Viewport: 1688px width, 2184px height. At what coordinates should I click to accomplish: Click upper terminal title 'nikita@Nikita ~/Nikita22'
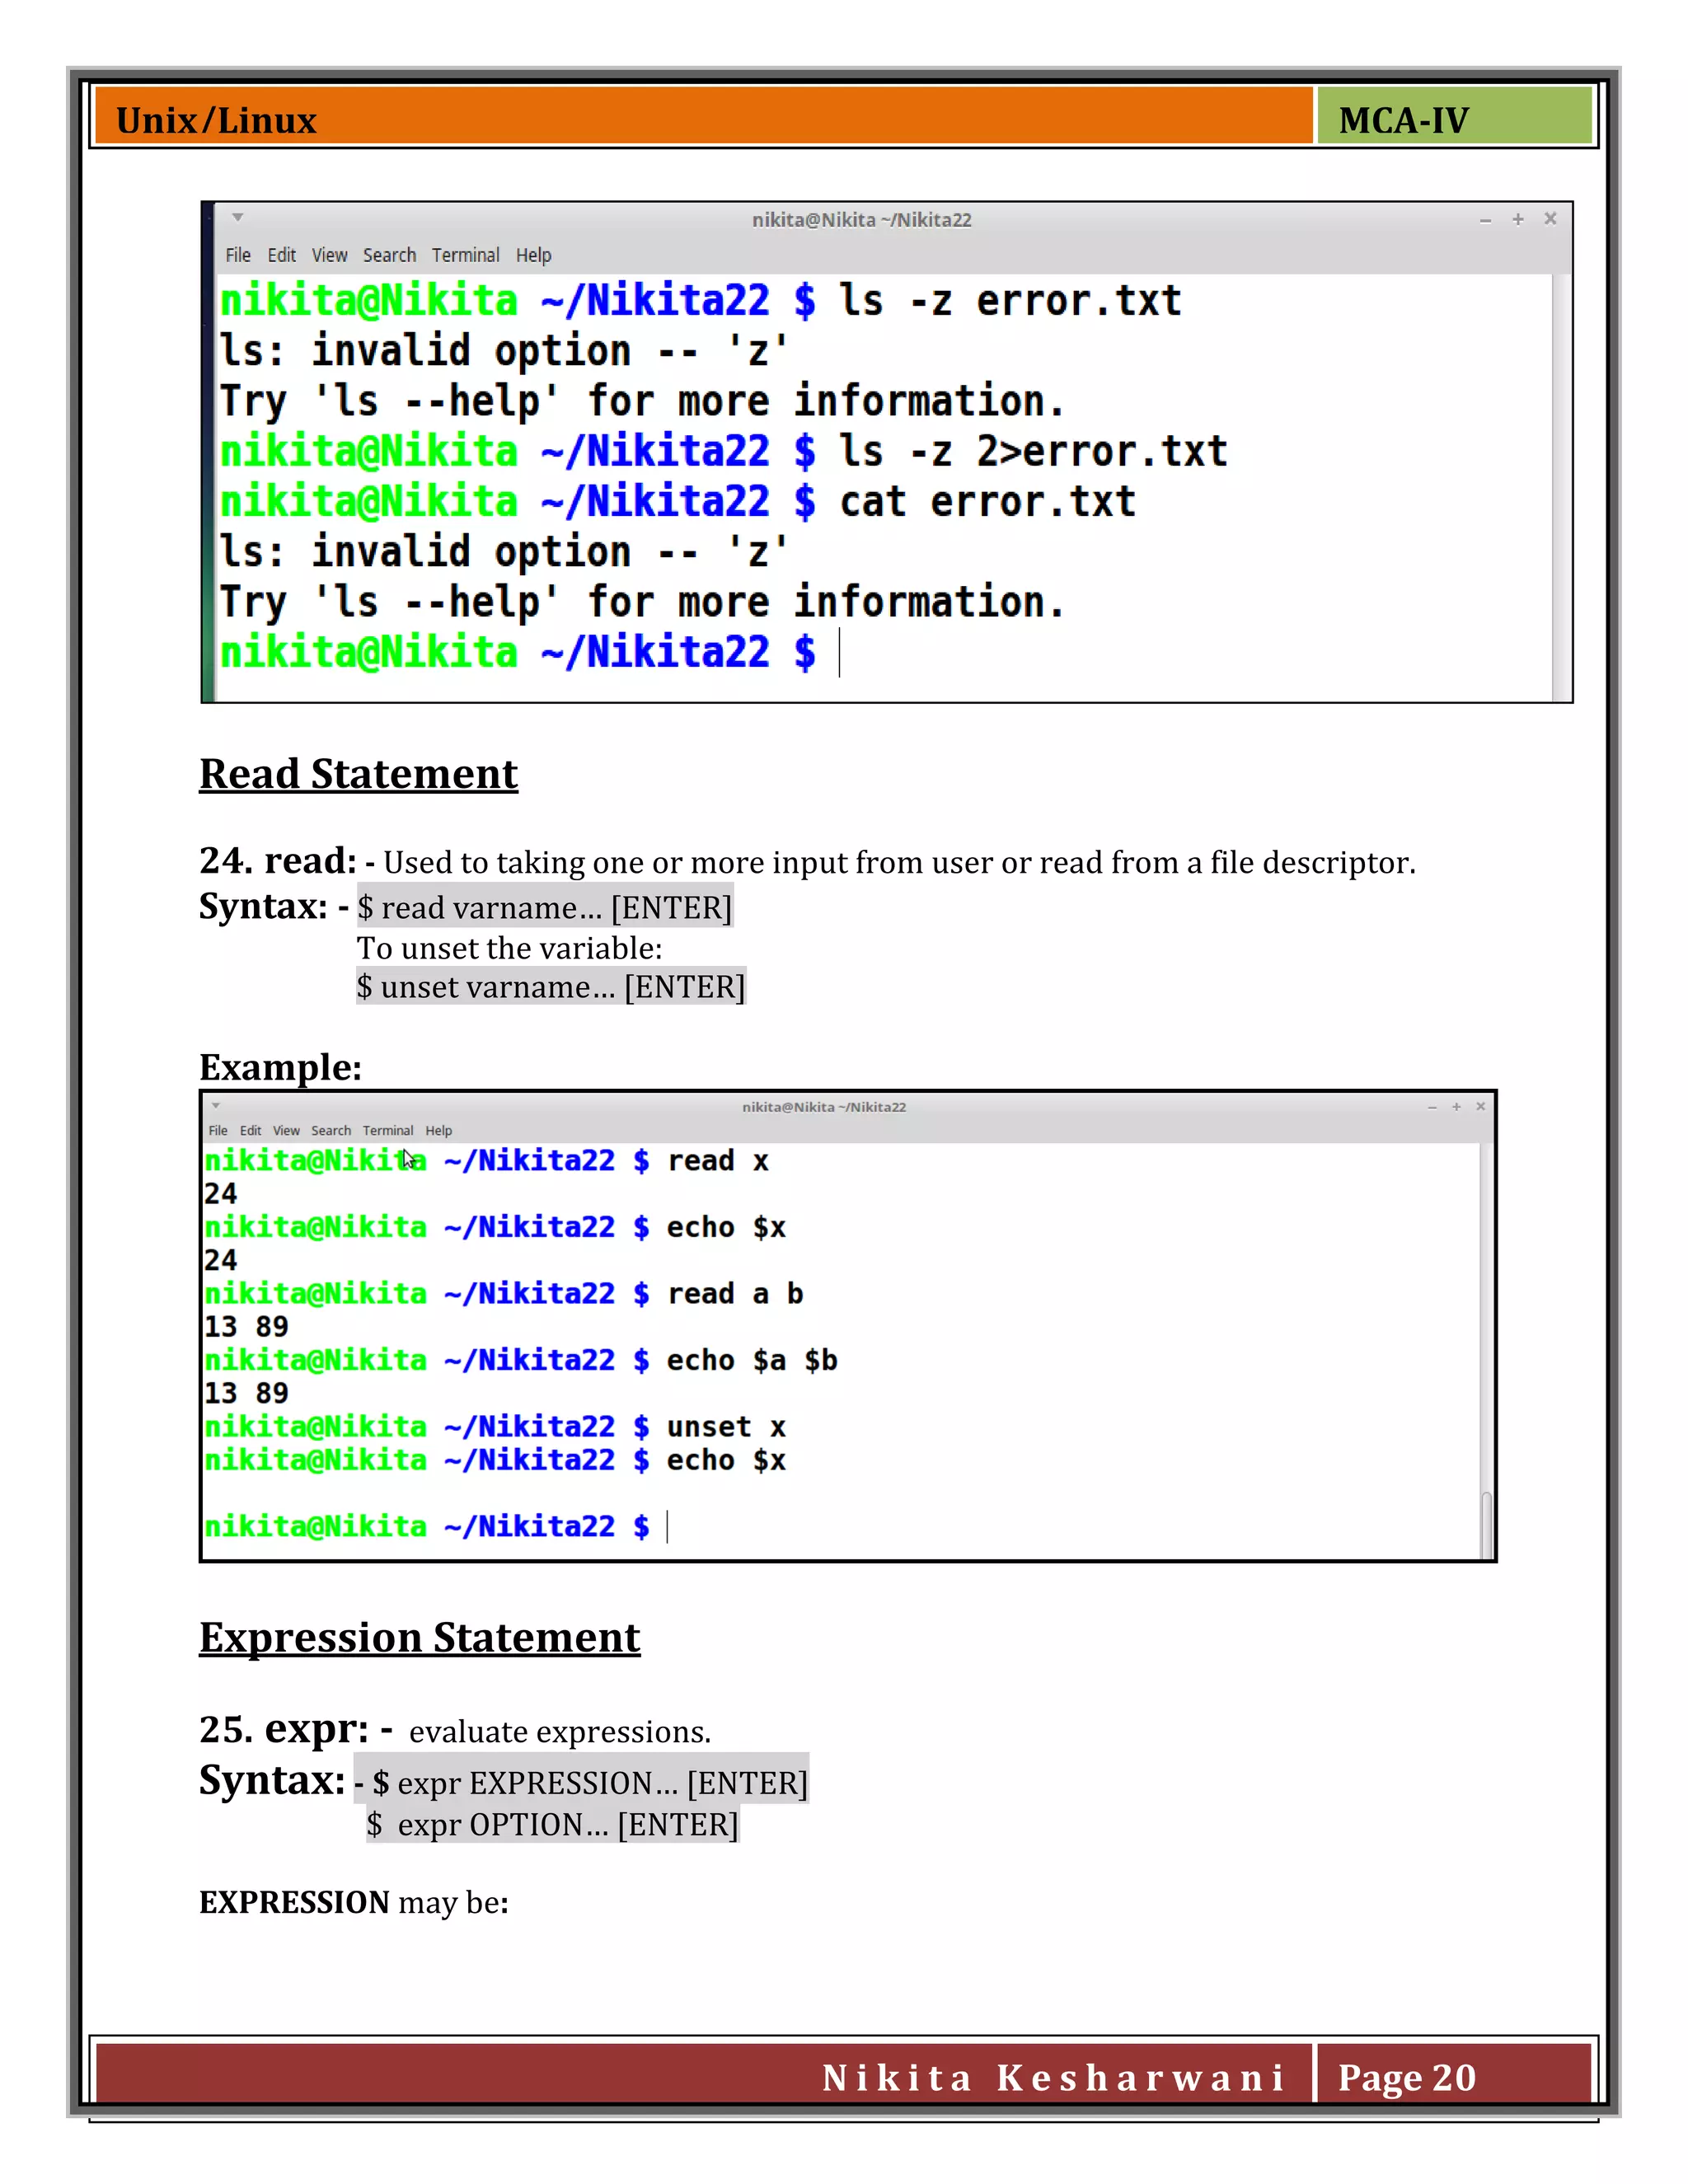click(x=862, y=220)
